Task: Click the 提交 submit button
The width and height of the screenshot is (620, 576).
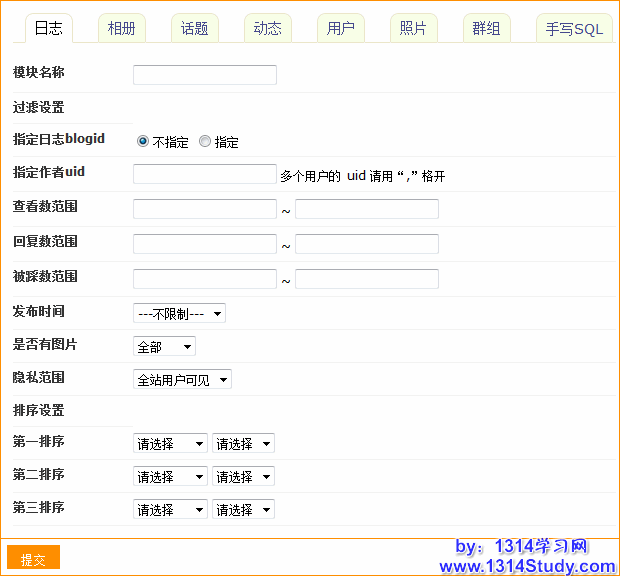Action: tap(33, 559)
